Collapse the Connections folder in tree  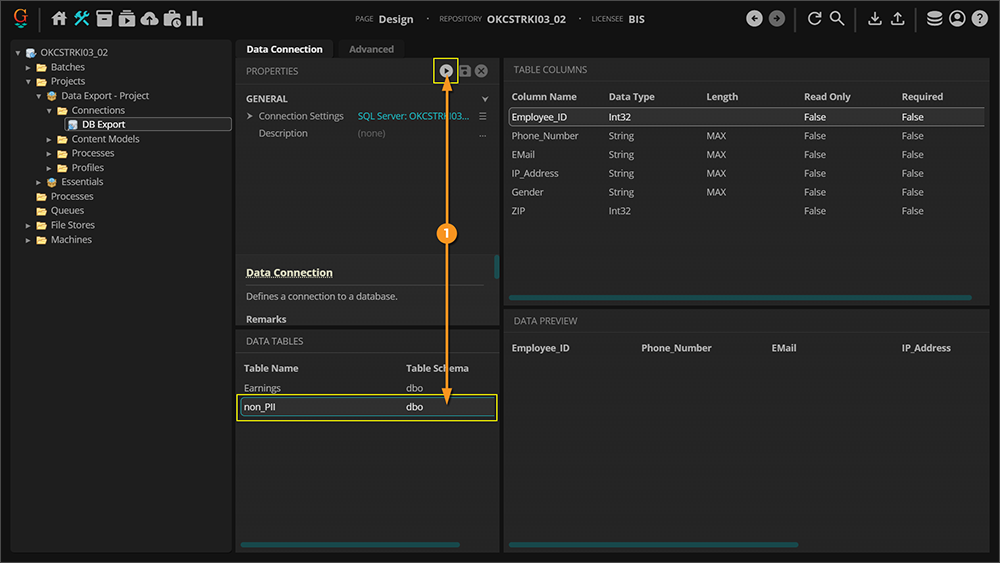[x=50, y=111]
